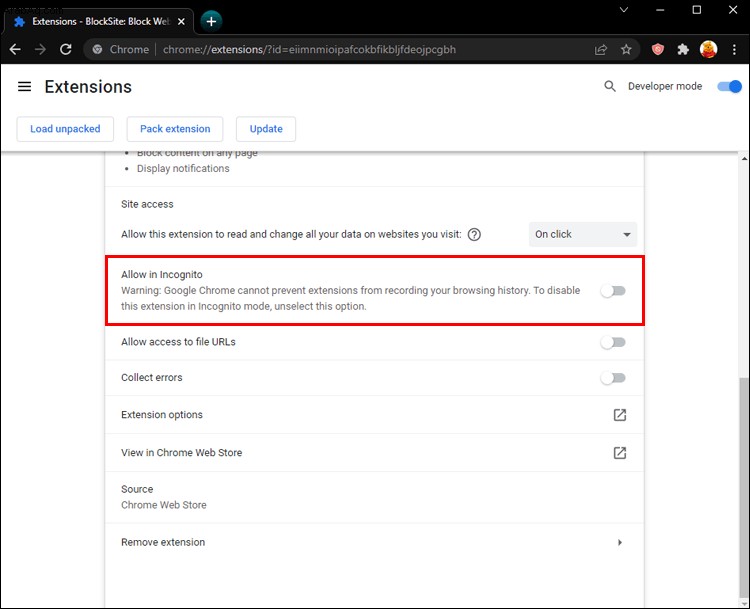Open Extension options external link icon
Viewport: 750px width, 609px height.
click(x=620, y=415)
